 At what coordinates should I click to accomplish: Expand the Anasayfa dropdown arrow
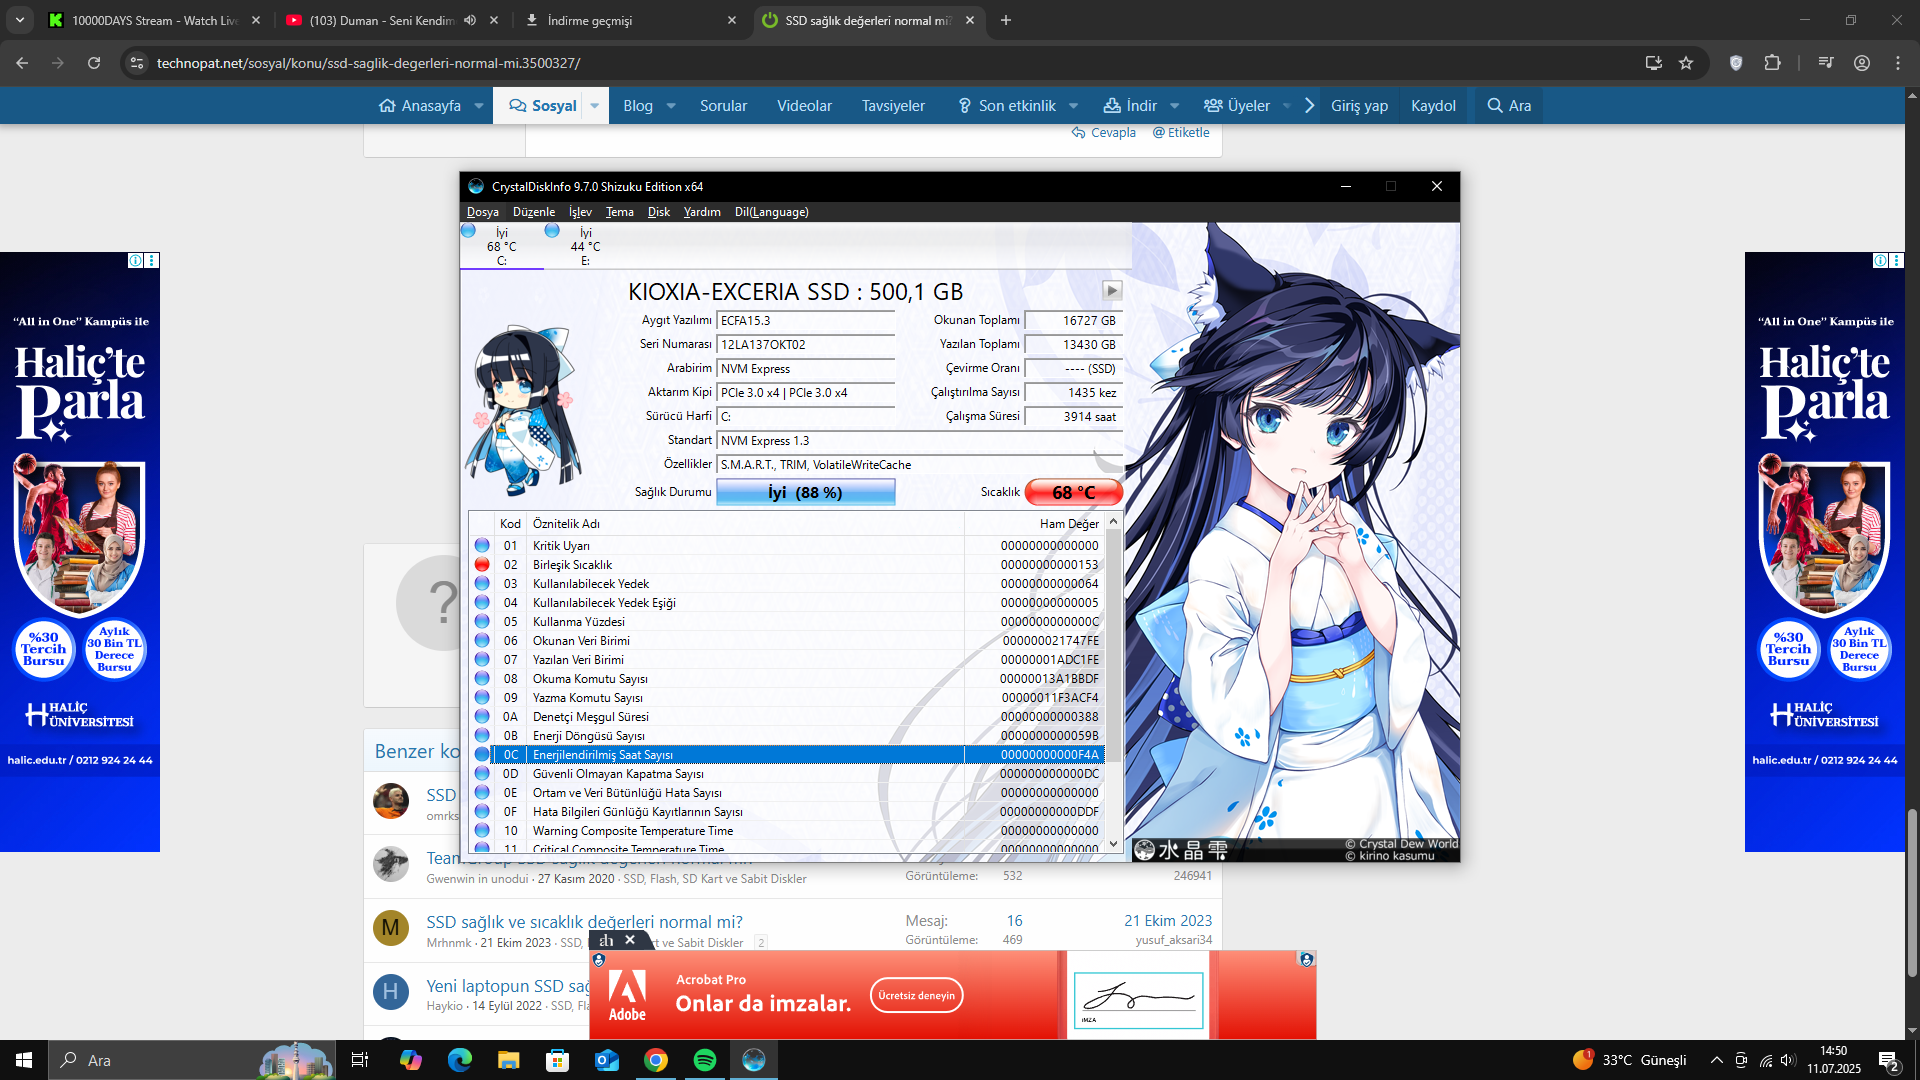coord(479,106)
